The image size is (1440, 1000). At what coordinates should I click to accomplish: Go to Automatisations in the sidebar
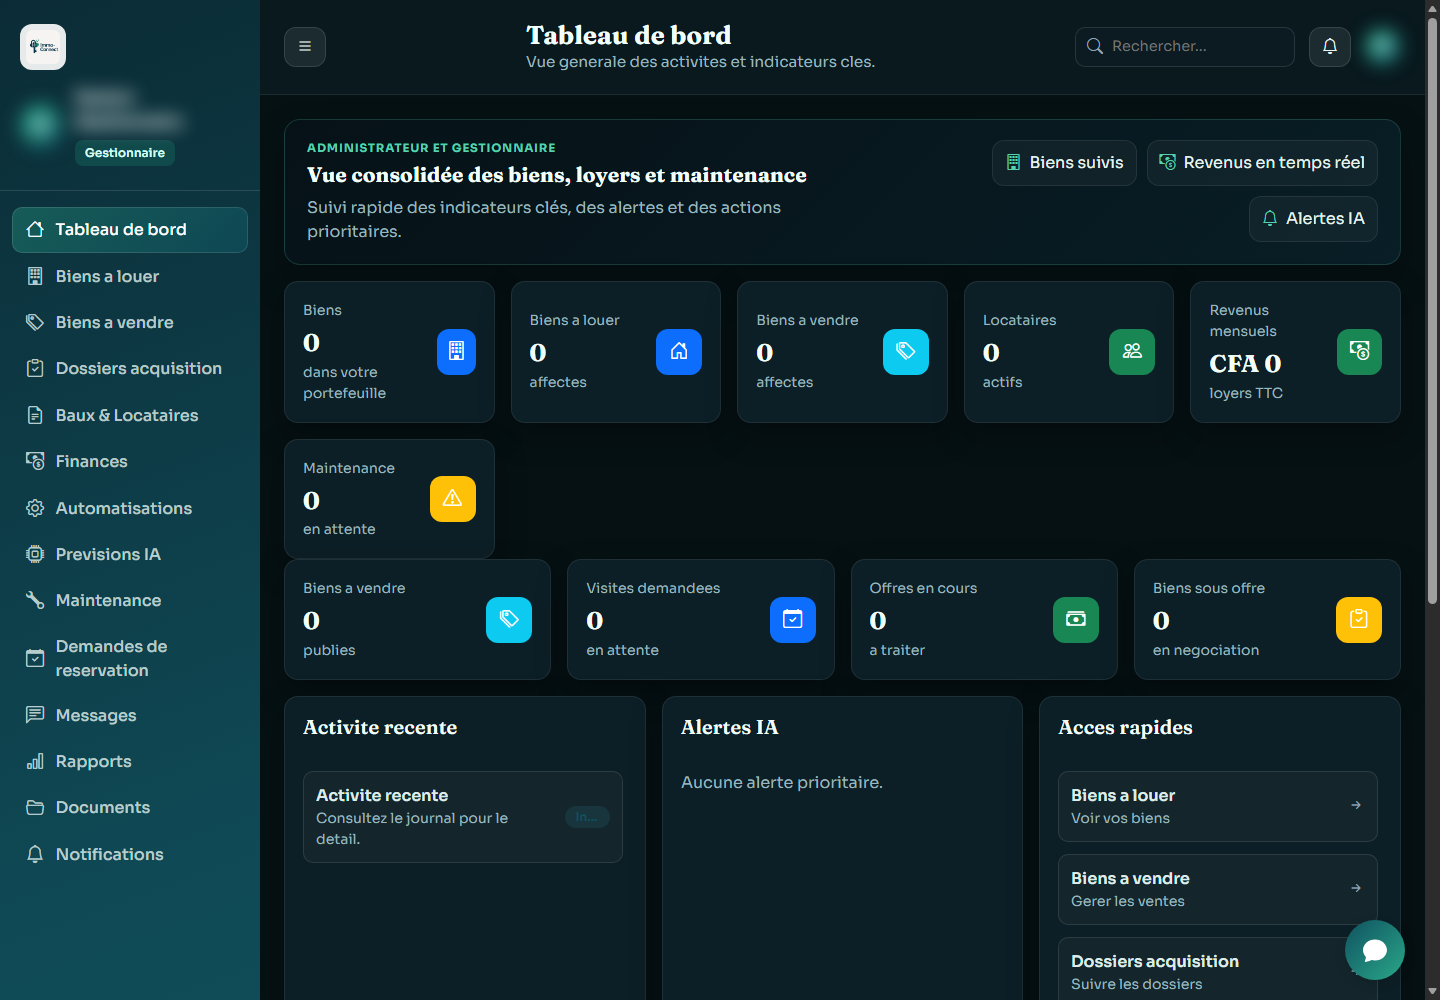(x=130, y=508)
